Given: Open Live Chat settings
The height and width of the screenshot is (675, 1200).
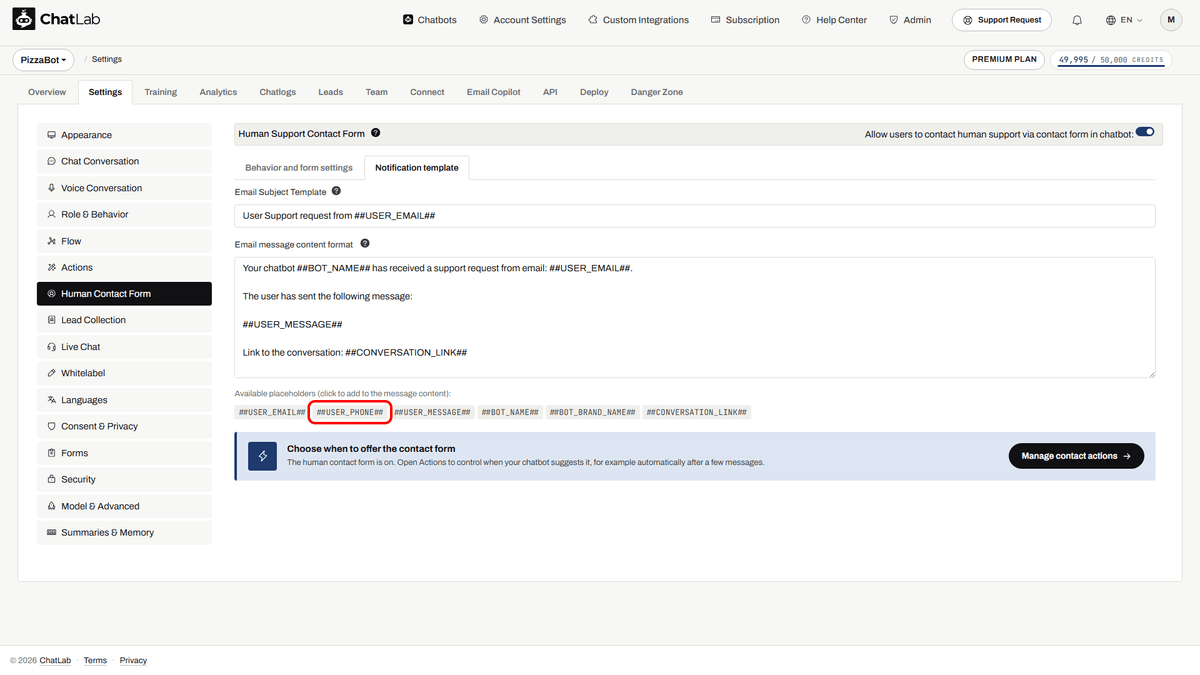Looking at the screenshot, I should (124, 347).
